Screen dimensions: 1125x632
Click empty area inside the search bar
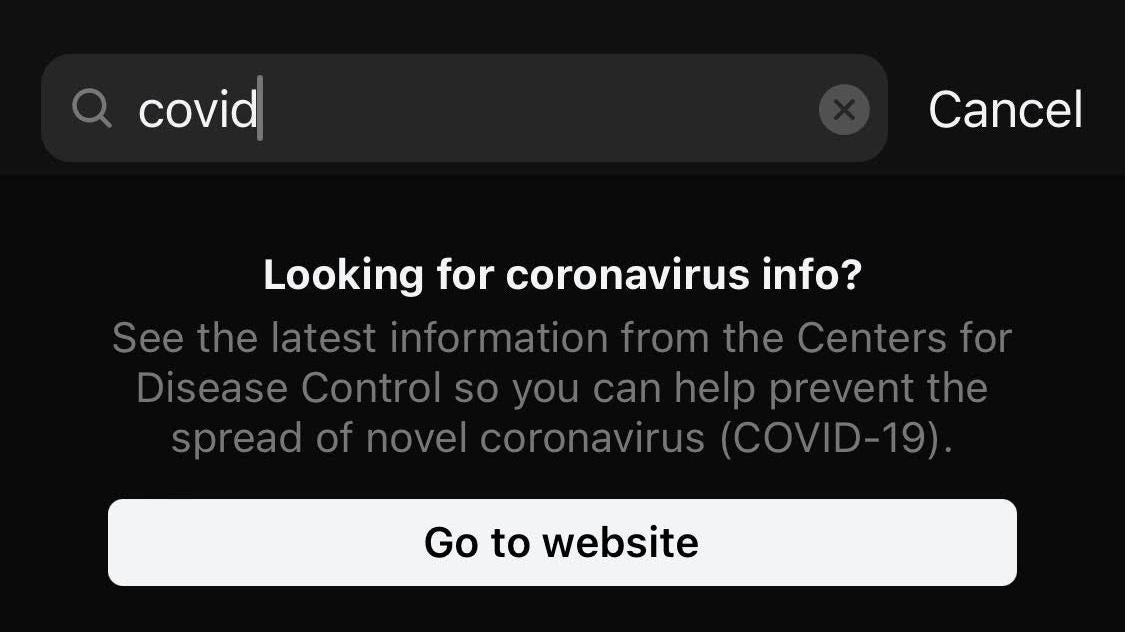coord(538,108)
